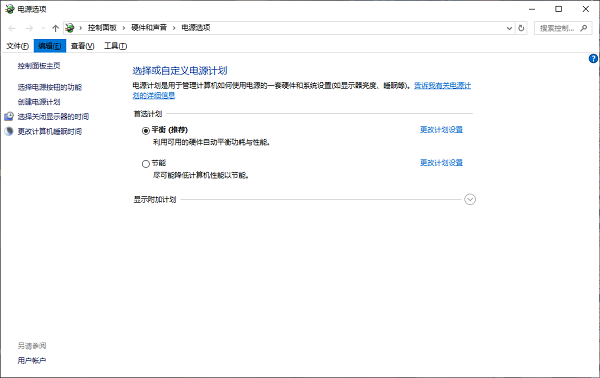Viewport: 600px width, 378px height.
Task: Click the display-off time monitor icon
Action: pyautogui.click(x=9, y=116)
